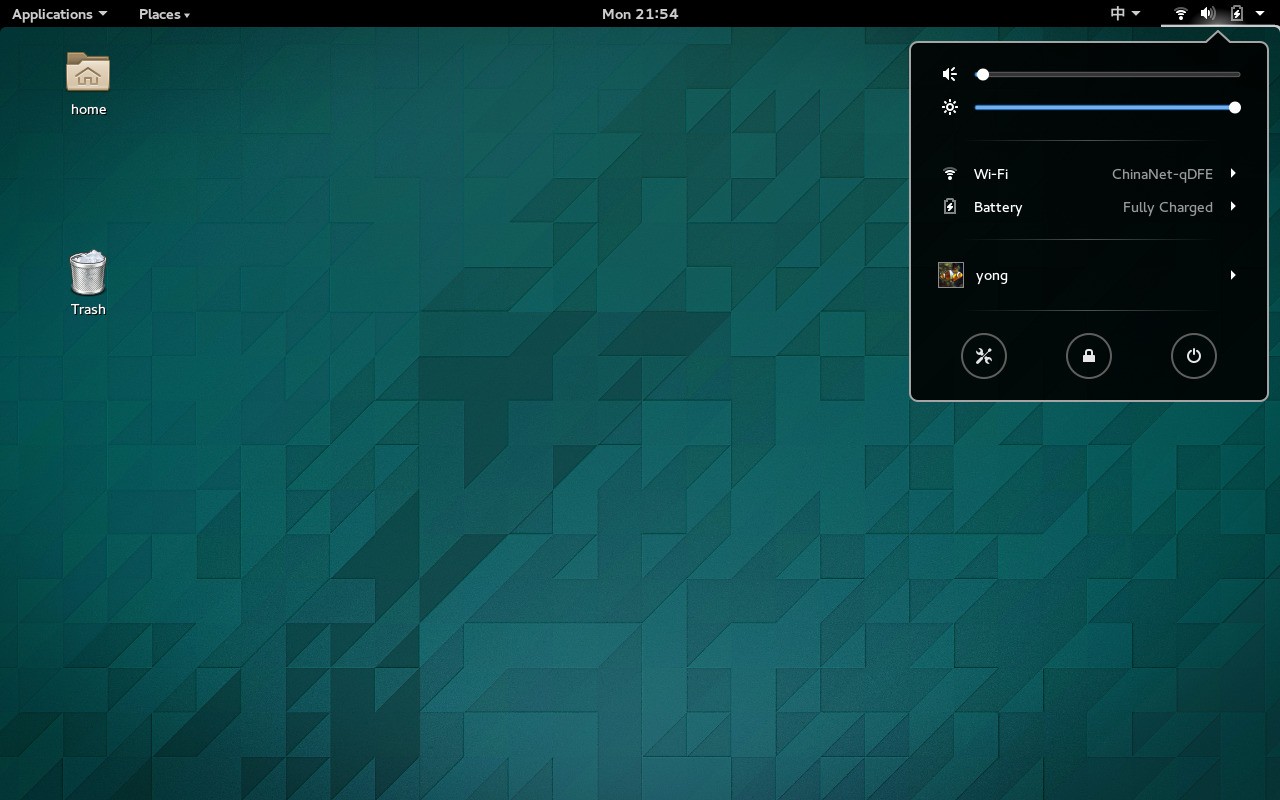Select the ChinaNet-qDFE network name
This screenshot has height=800, width=1280.
1163,174
